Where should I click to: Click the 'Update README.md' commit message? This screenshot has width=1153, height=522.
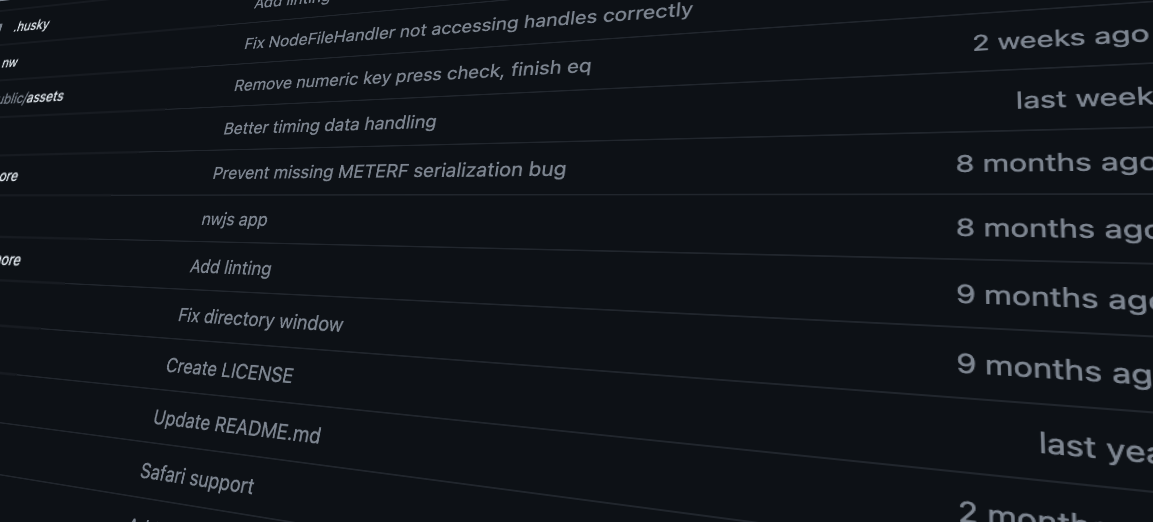click(x=236, y=427)
